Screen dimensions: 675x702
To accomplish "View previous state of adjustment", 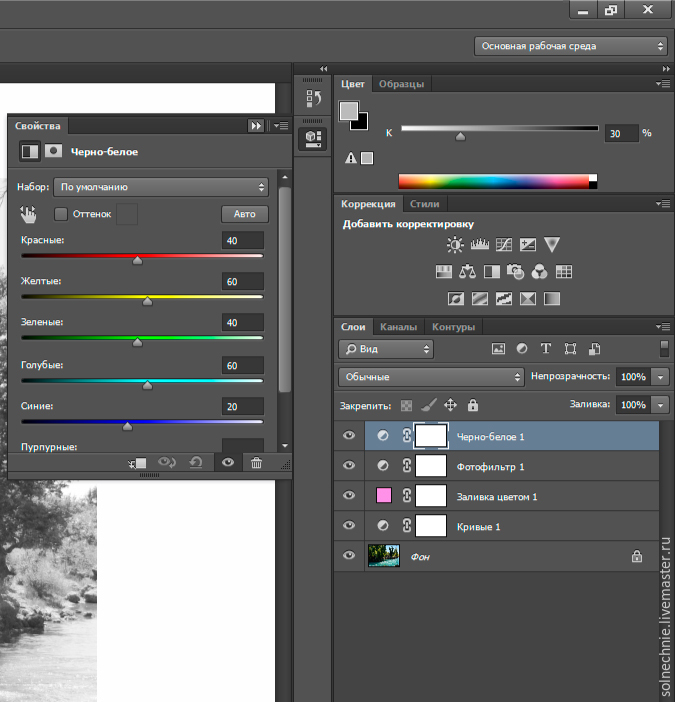I will coord(167,462).
